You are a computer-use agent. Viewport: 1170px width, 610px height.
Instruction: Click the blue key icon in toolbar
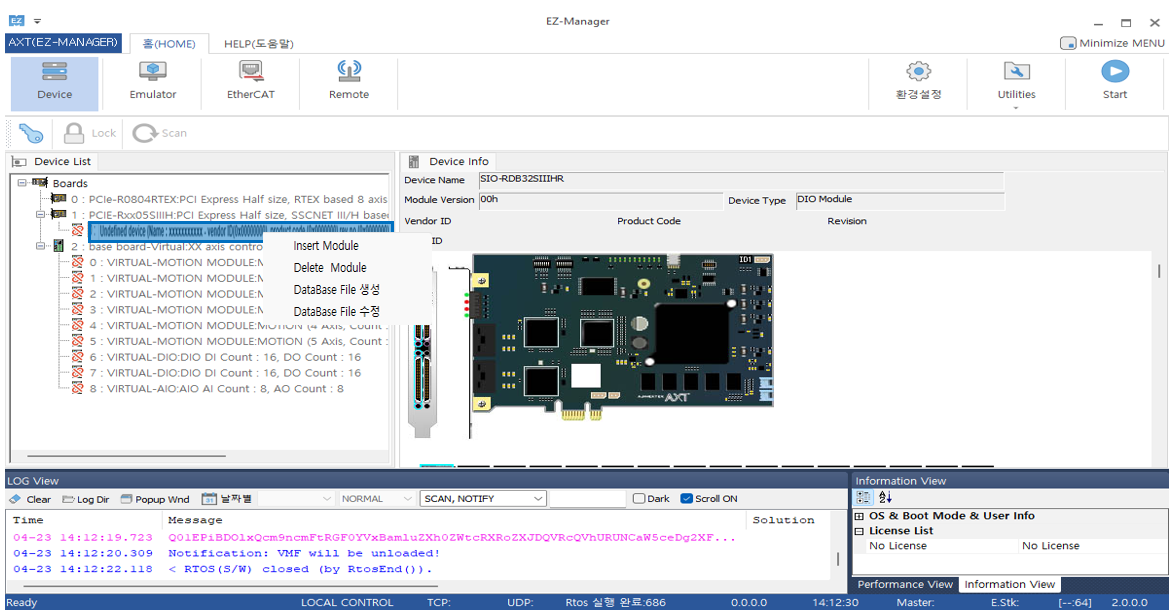pos(31,133)
